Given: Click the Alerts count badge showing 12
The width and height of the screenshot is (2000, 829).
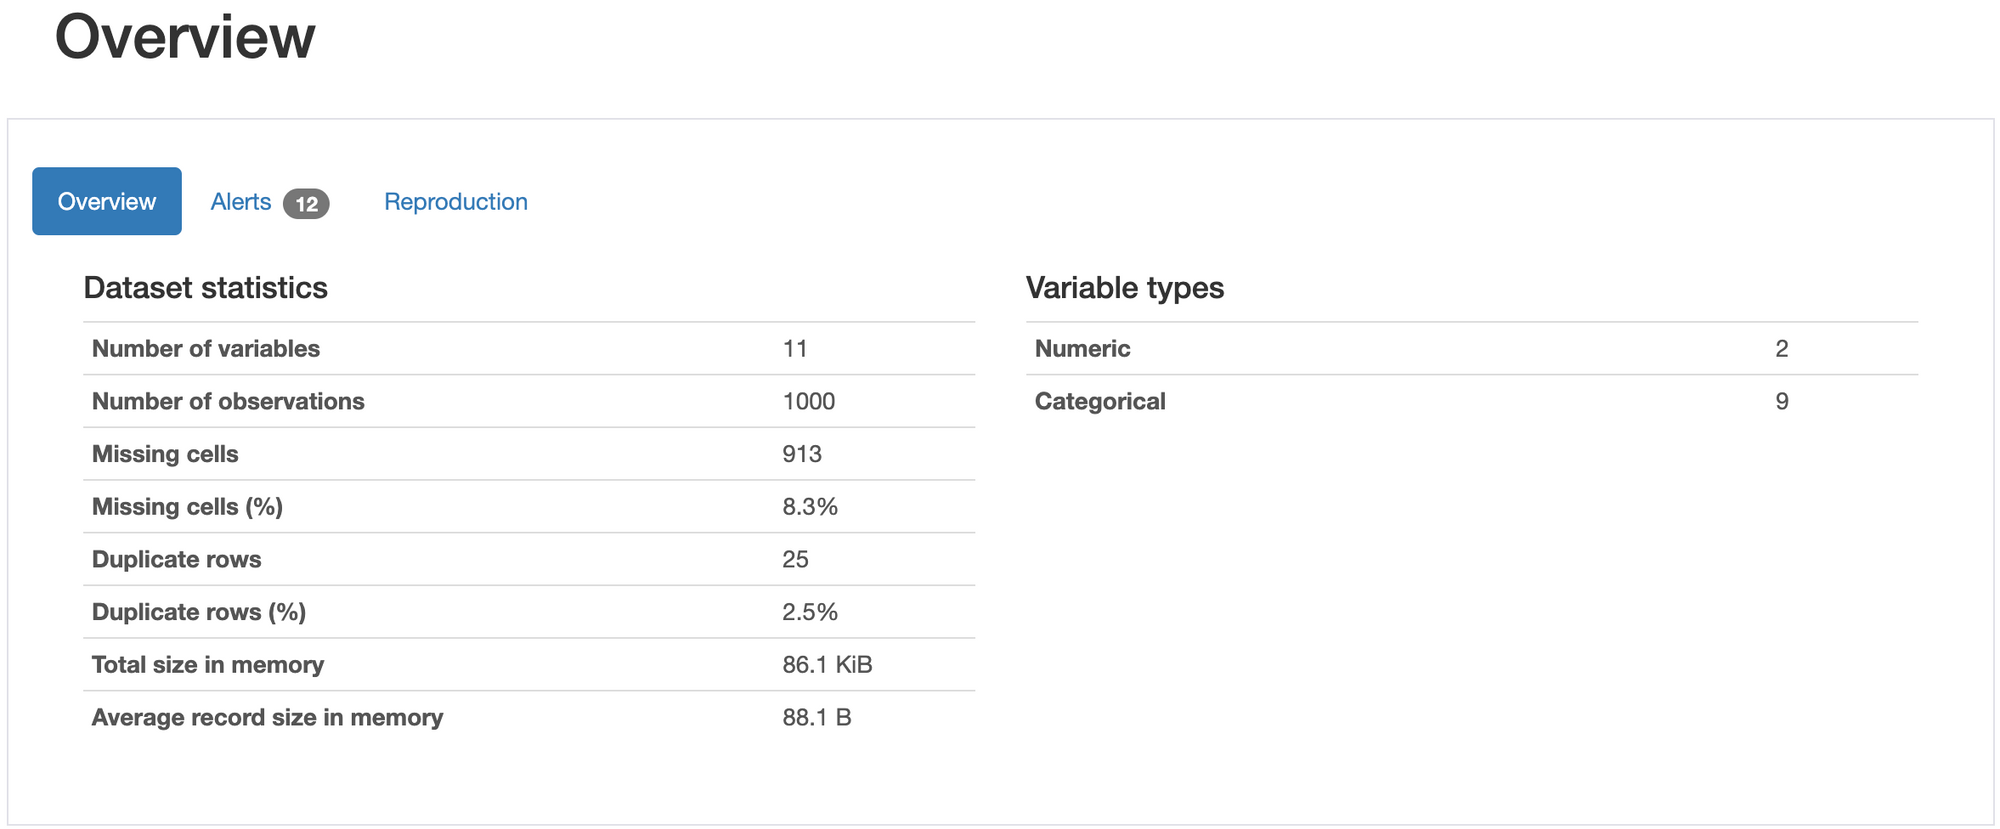Looking at the screenshot, I should [306, 204].
